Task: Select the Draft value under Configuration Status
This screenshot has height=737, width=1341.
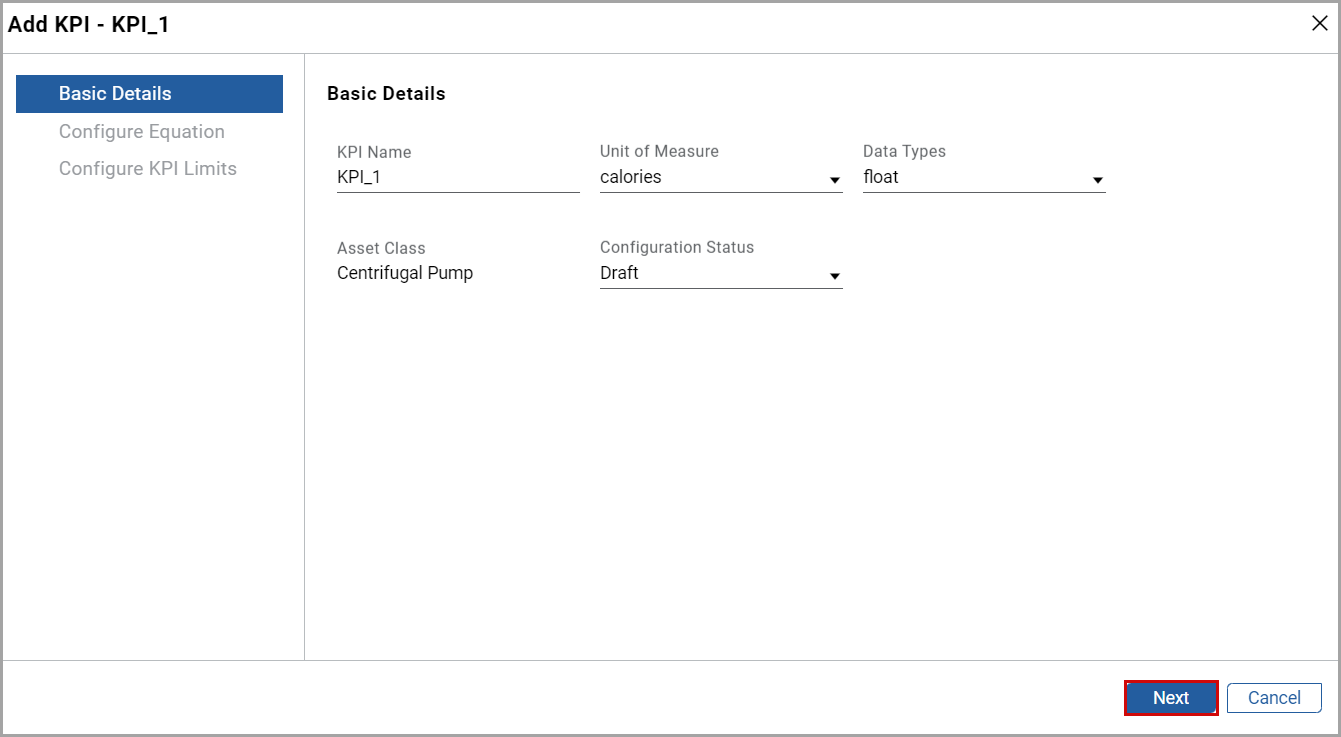Action: point(620,272)
